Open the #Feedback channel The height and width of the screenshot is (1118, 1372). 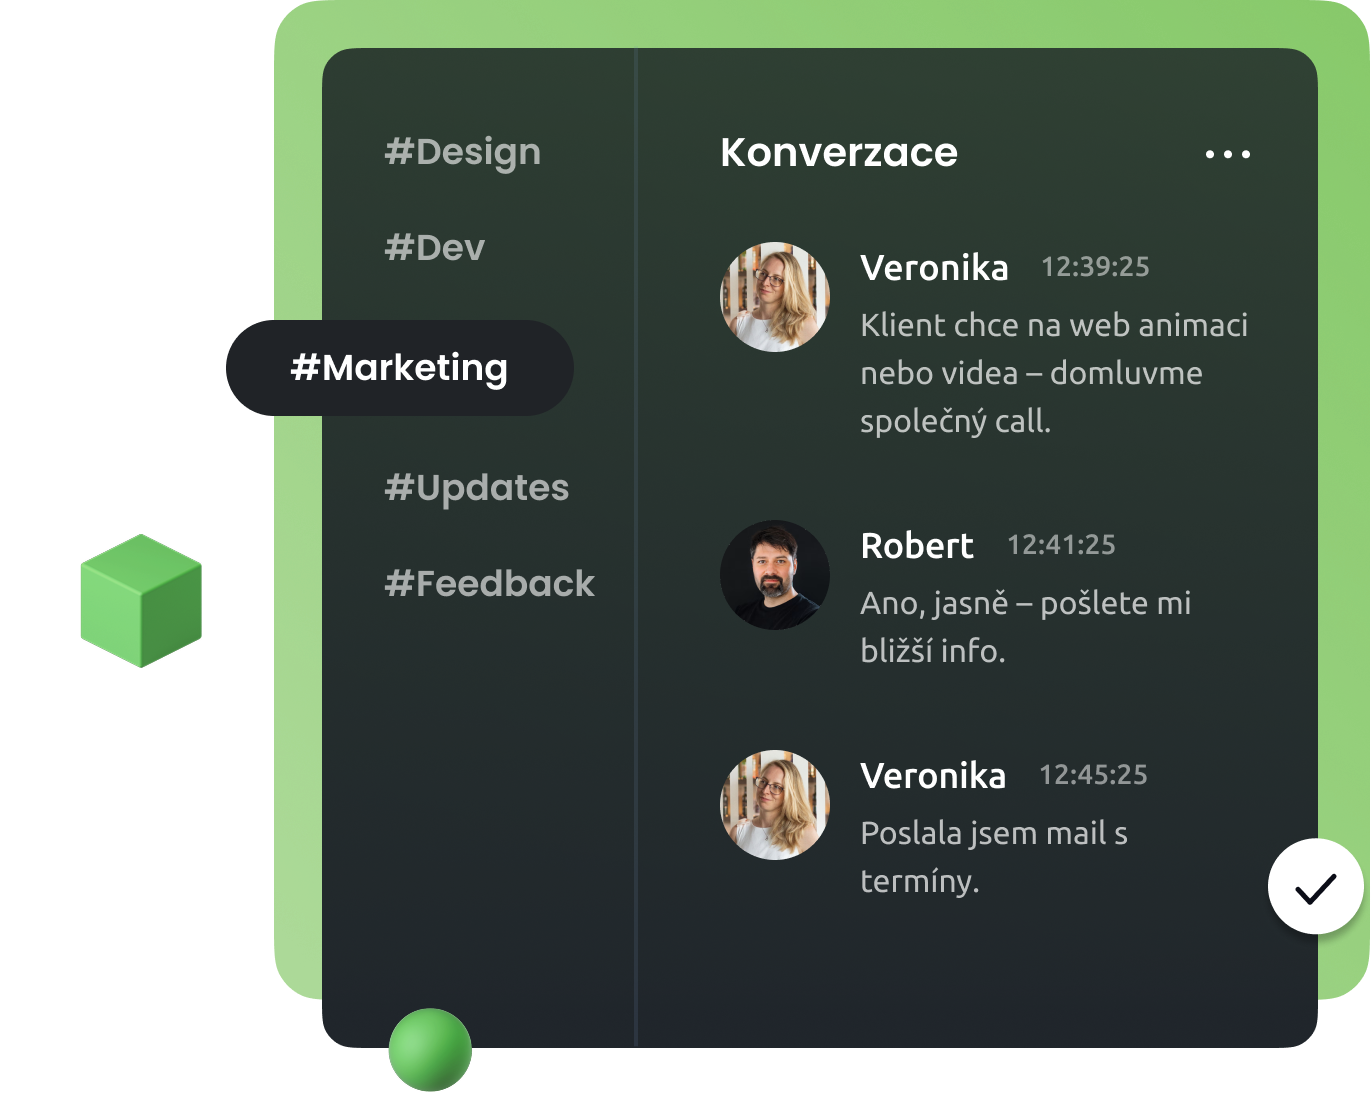tap(490, 583)
